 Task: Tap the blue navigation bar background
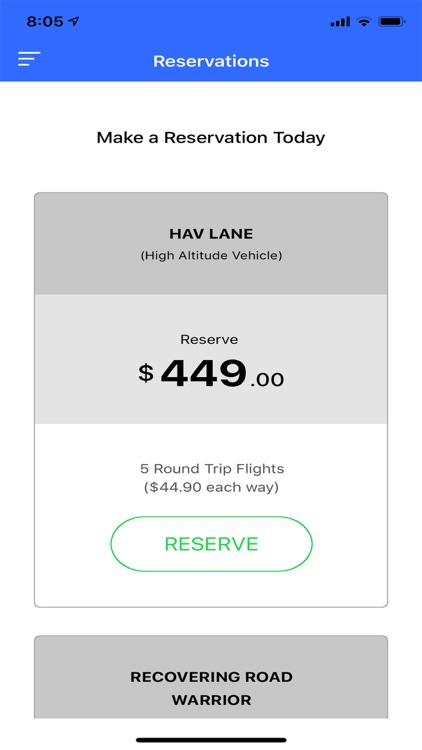(335, 60)
